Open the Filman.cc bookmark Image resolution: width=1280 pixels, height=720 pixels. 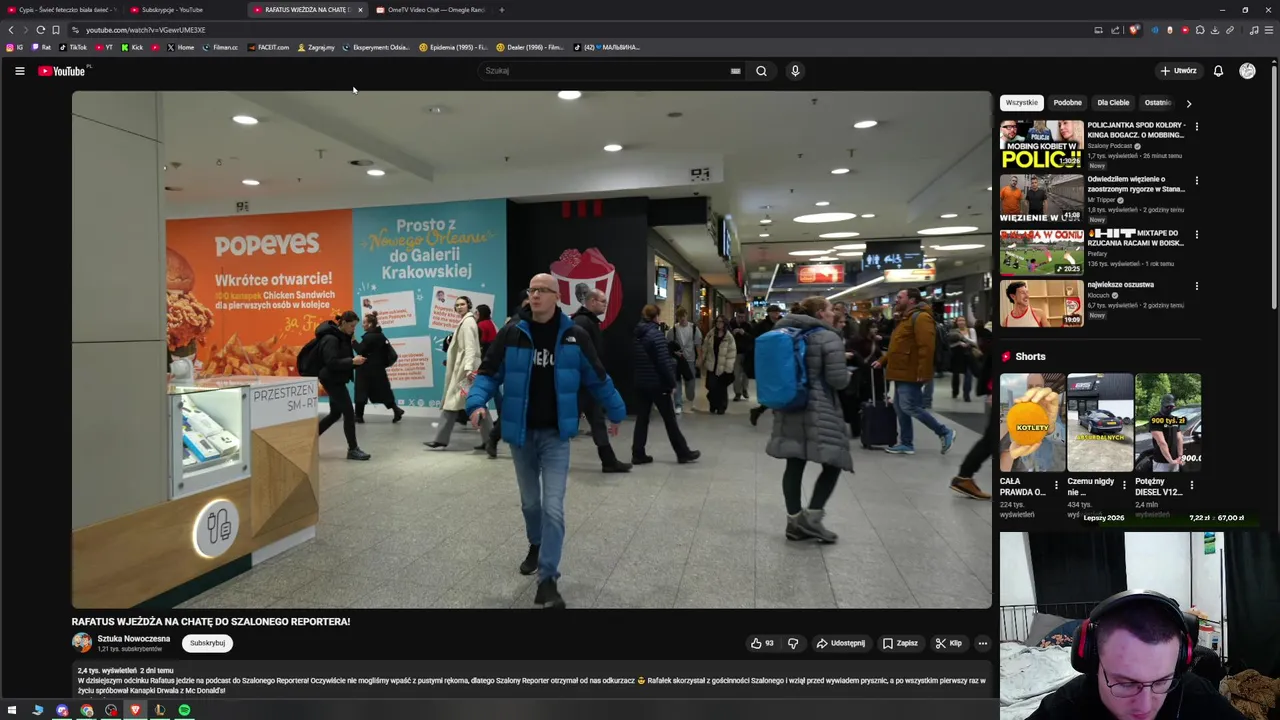coord(220,47)
